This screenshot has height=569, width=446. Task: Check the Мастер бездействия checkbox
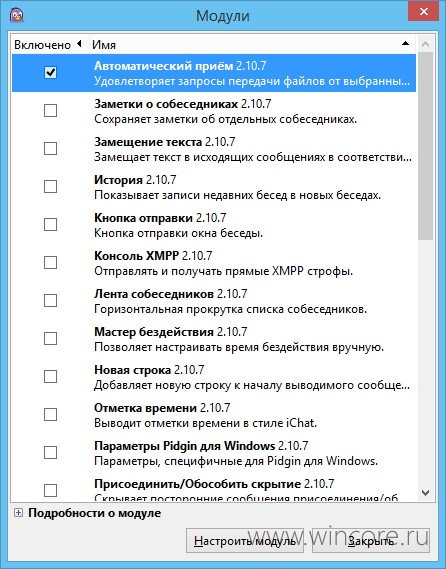pyautogui.click(x=50, y=339)
